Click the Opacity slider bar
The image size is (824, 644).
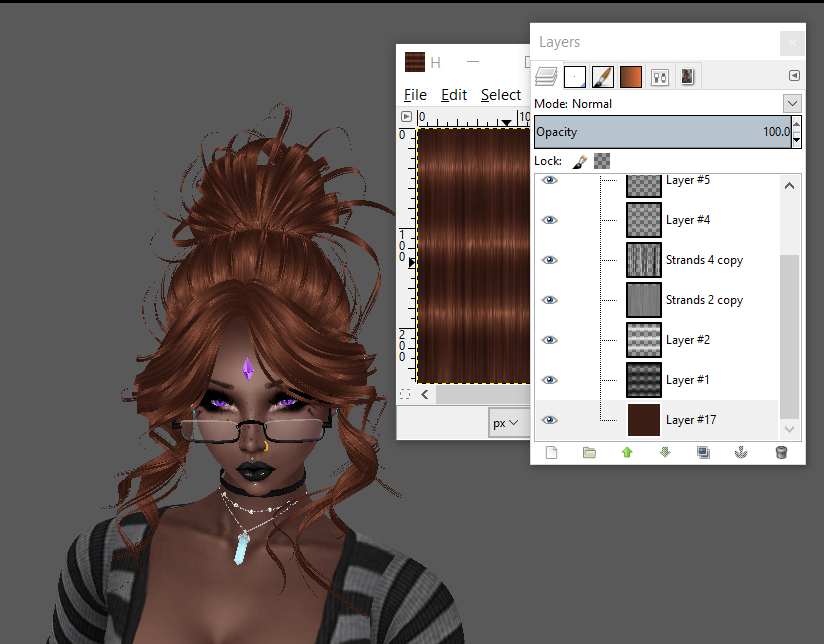(x=663, y=132)
